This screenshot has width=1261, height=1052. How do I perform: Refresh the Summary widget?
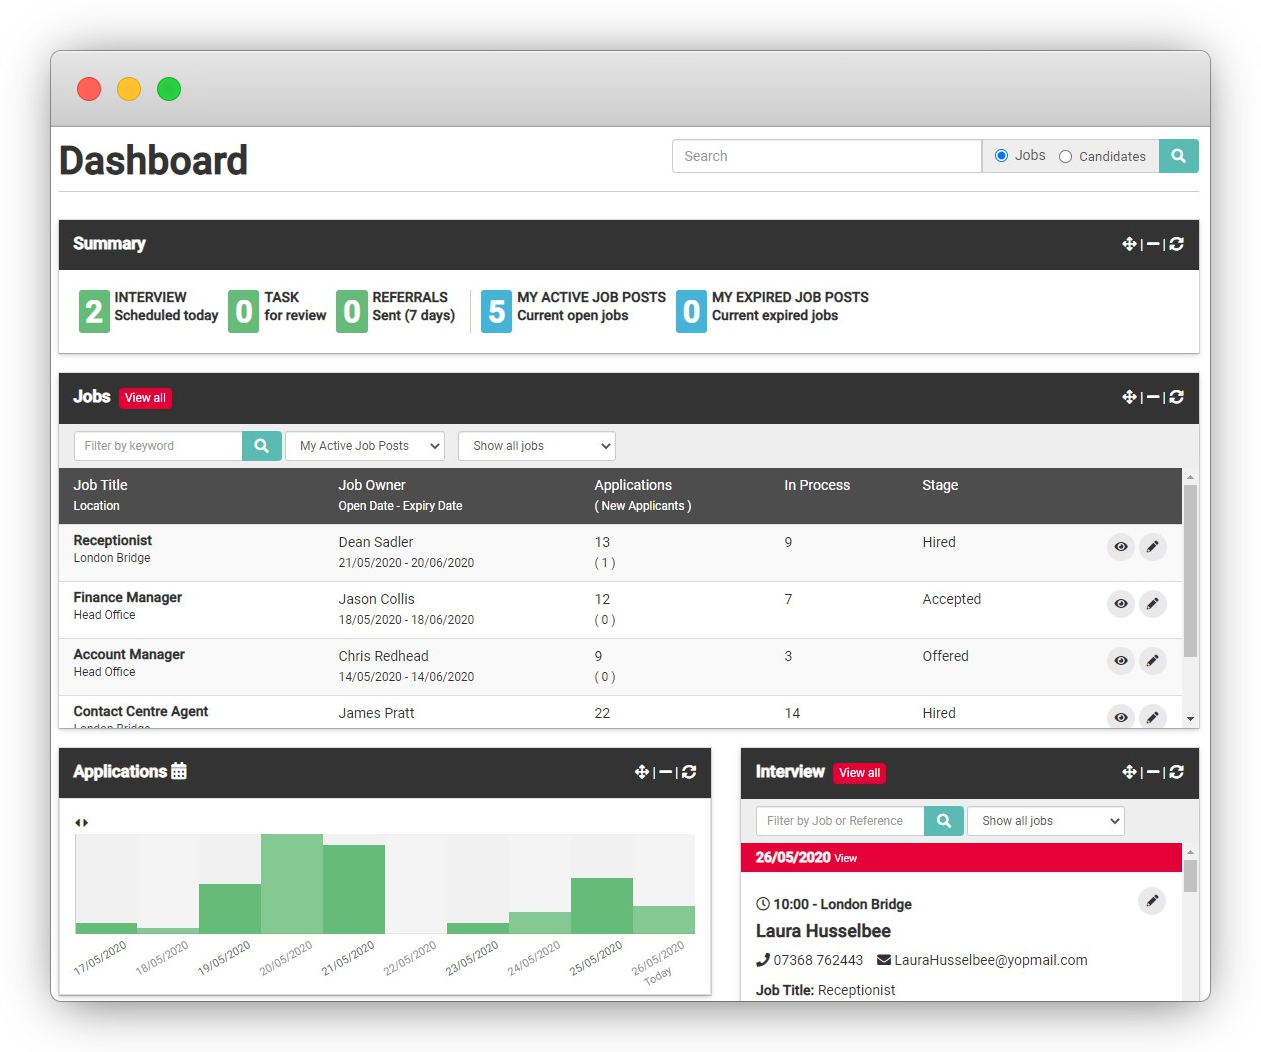tap(1177, 244)
